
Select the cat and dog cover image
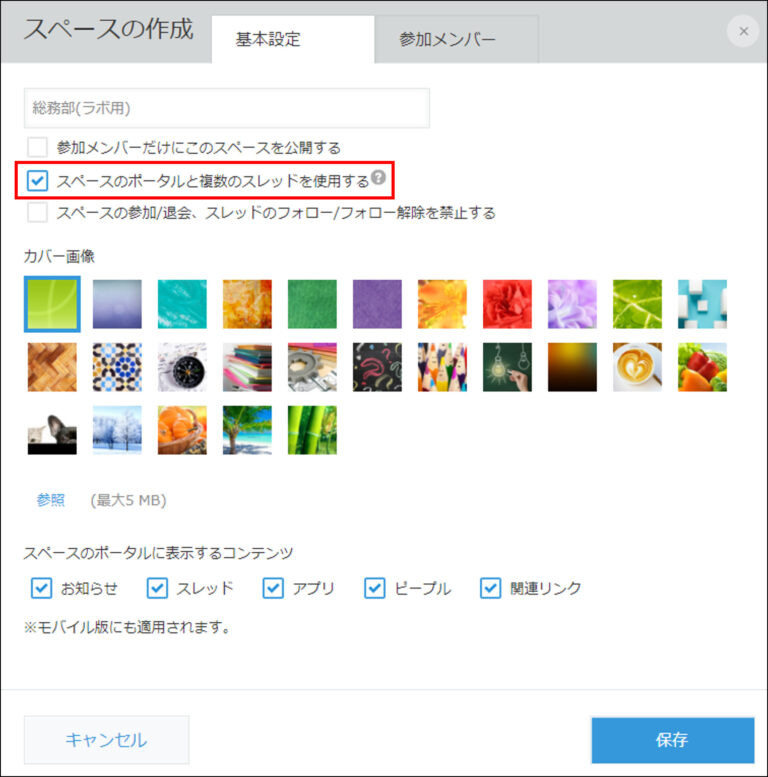52,430
